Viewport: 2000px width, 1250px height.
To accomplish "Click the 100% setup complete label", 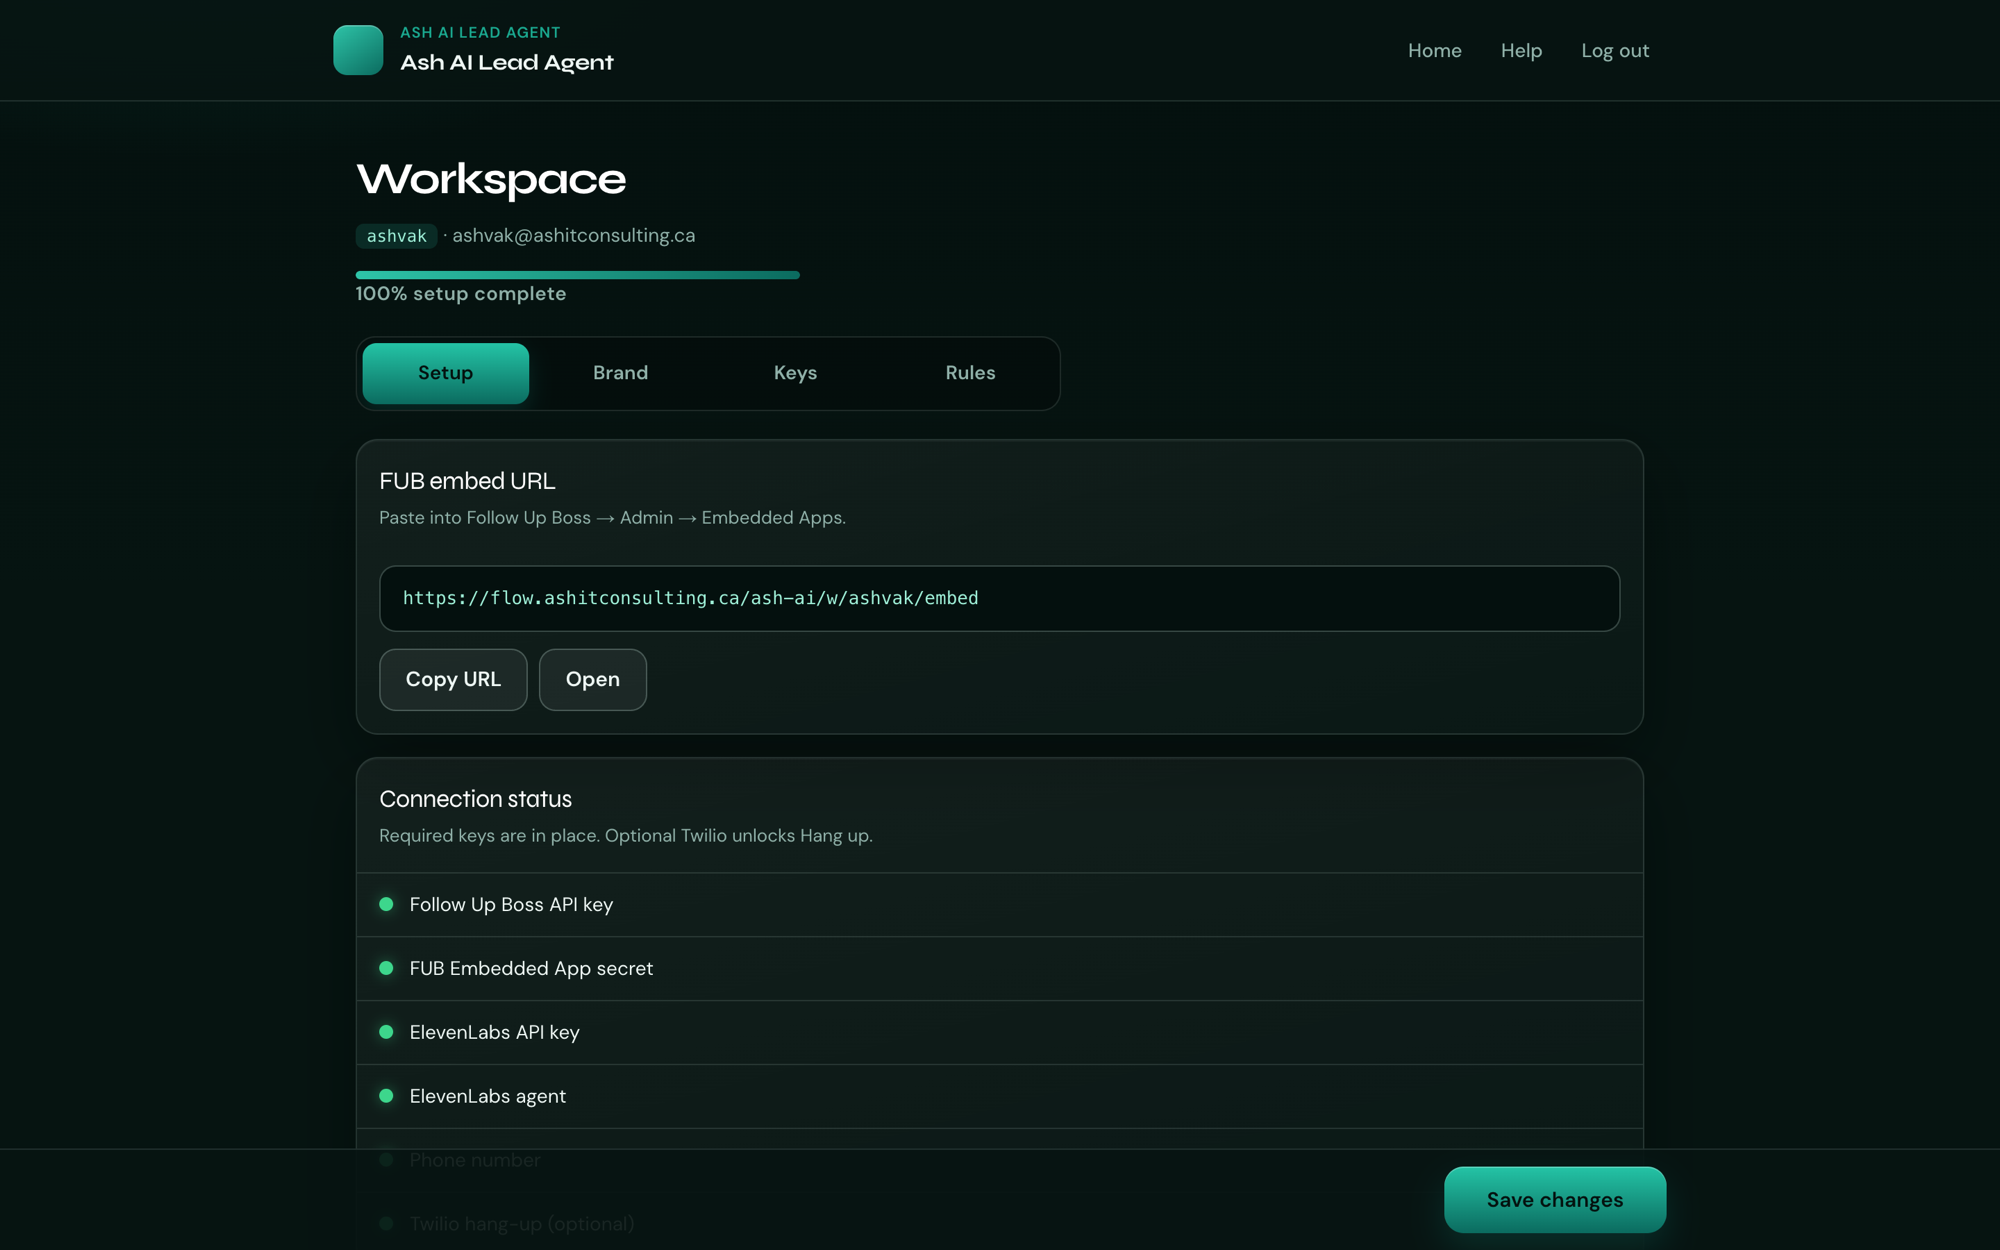I will click(461, 294).
